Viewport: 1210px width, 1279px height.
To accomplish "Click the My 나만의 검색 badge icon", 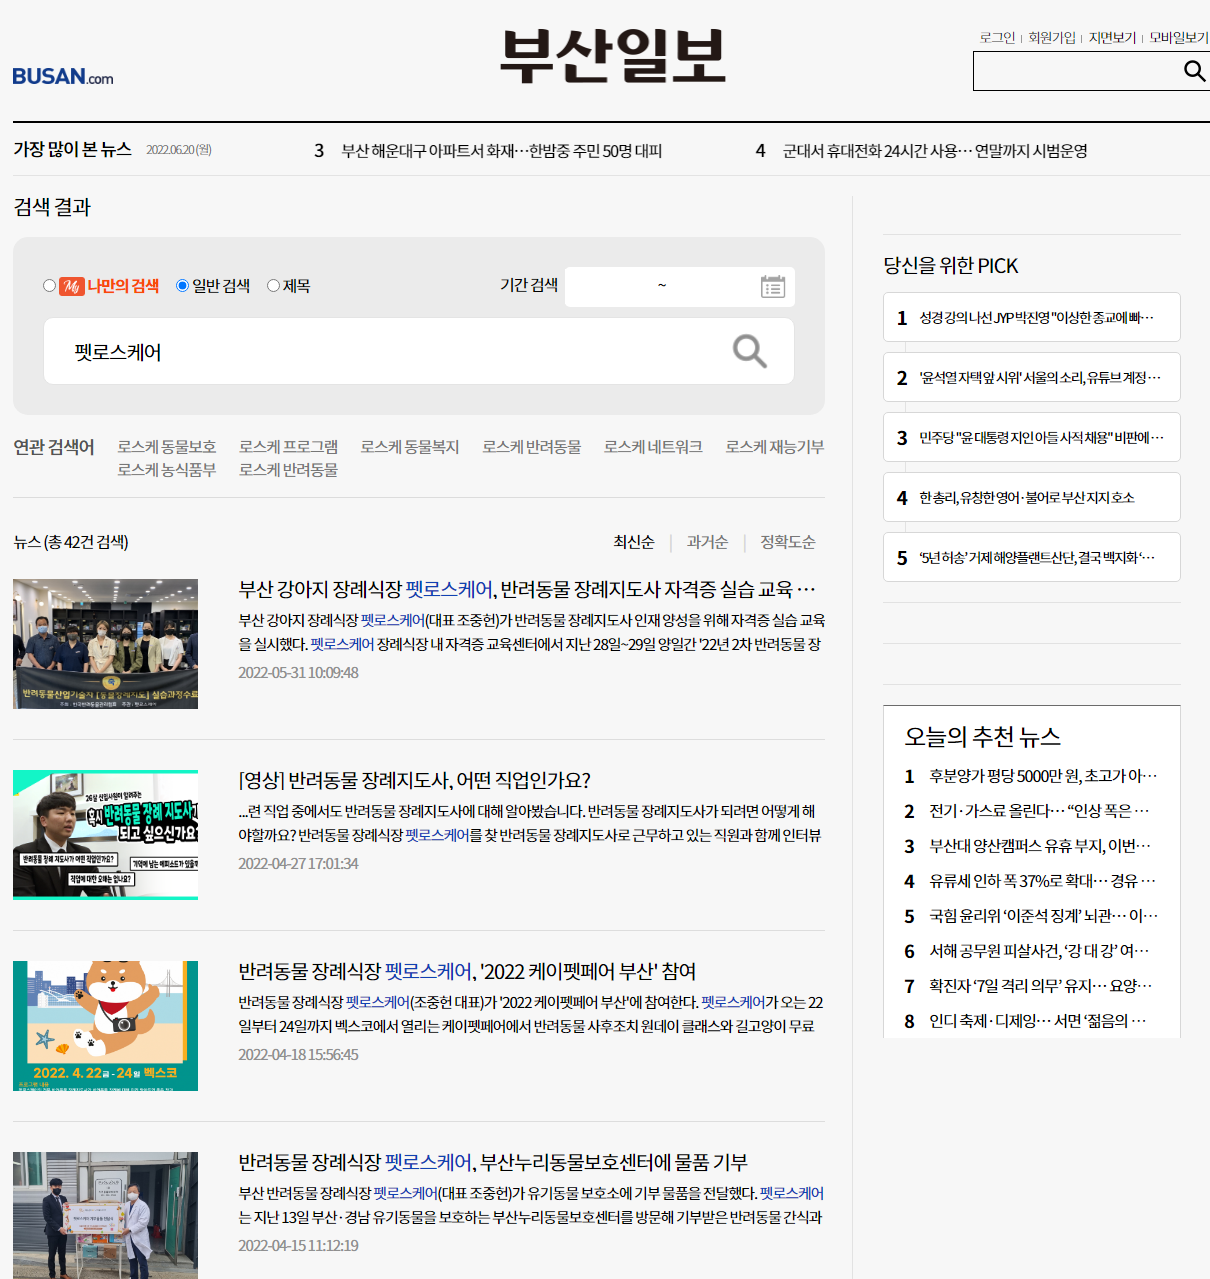I will coord(72,286).
